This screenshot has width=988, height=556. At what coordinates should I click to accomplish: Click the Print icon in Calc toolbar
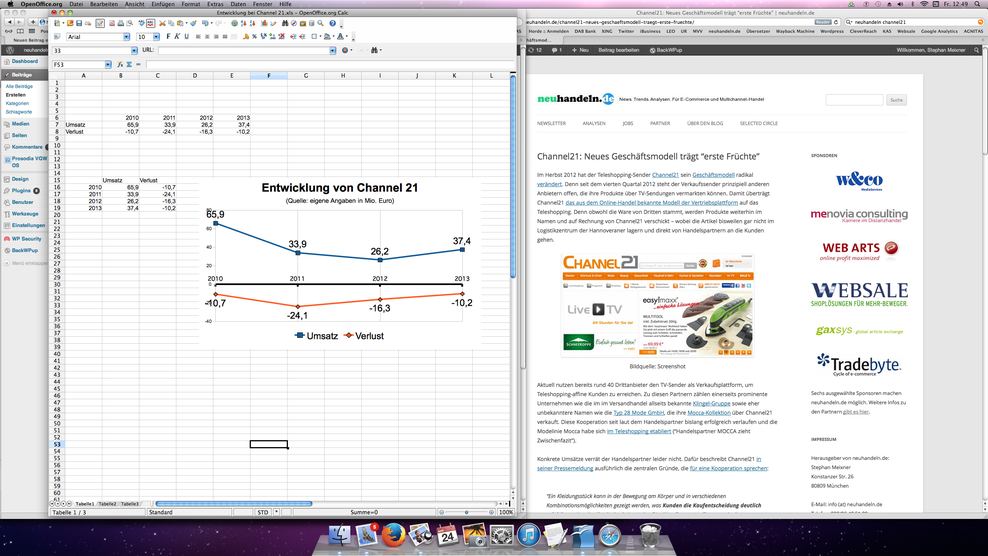[121, 23]
